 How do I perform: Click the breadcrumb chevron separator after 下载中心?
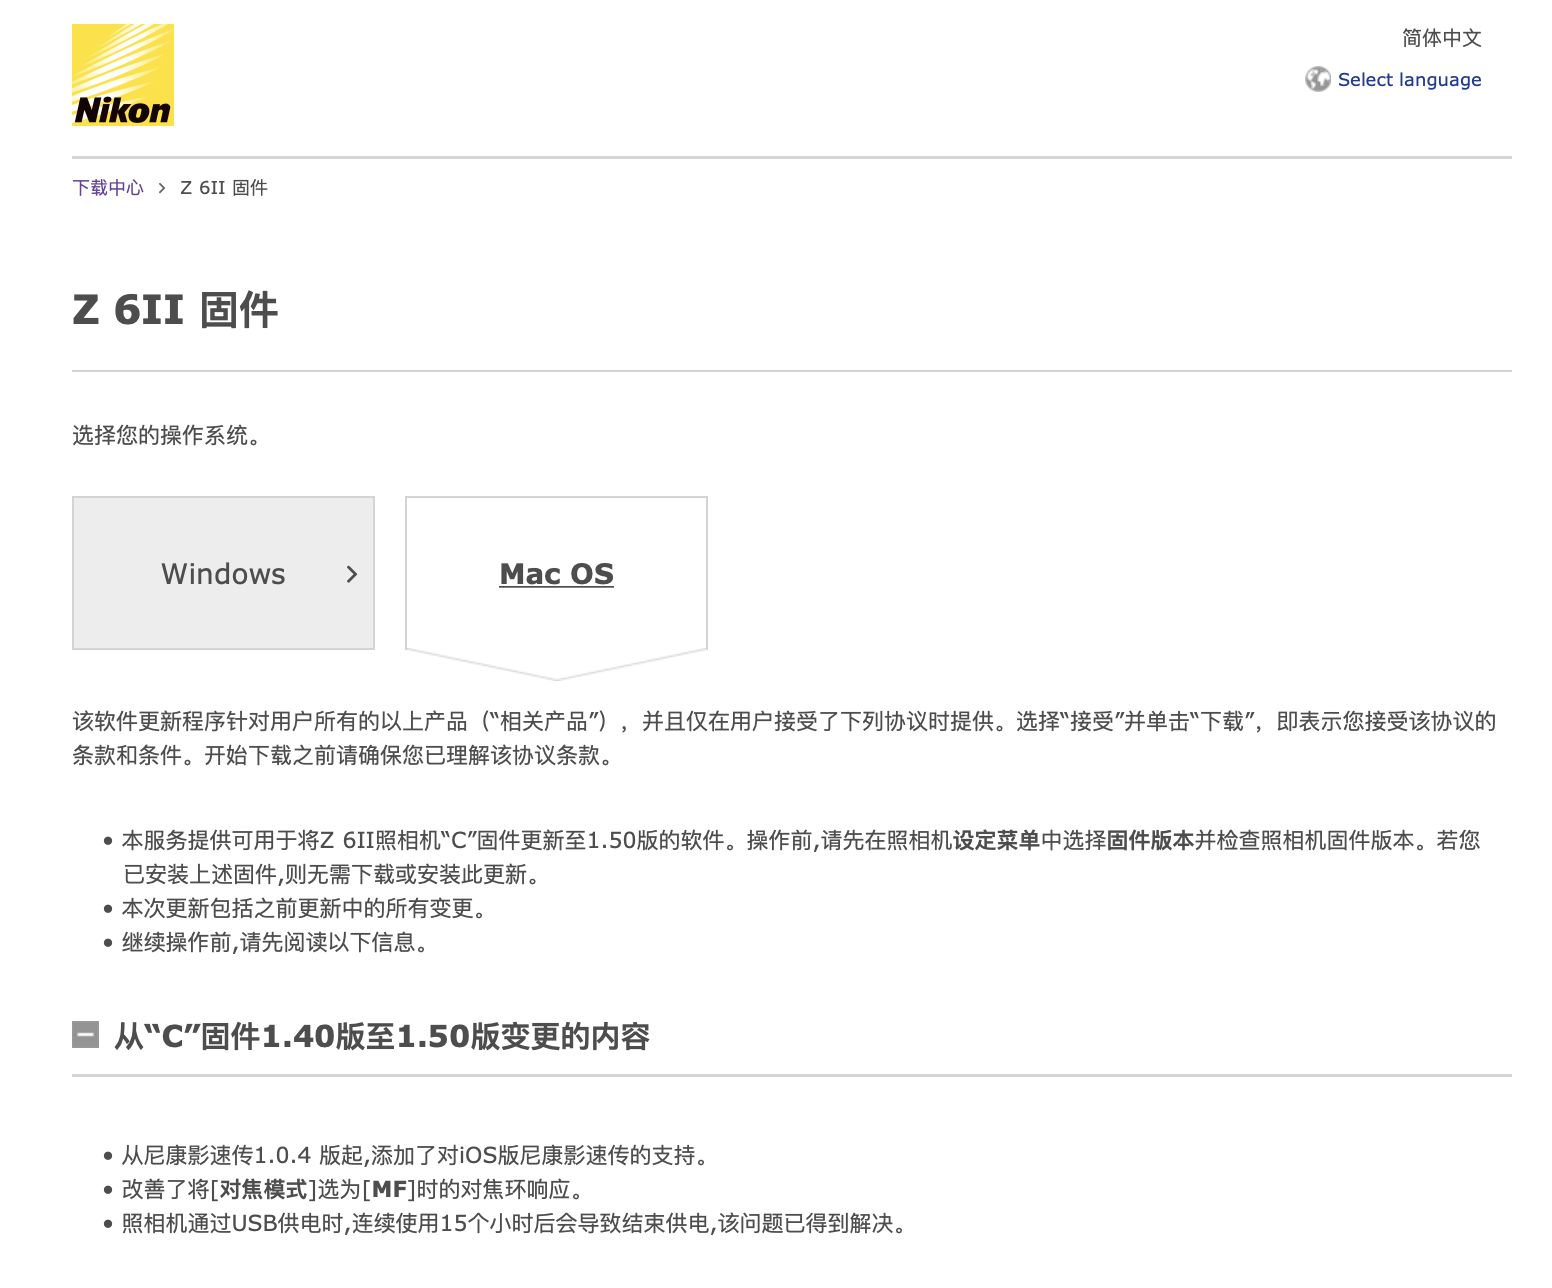click(162, 188)
